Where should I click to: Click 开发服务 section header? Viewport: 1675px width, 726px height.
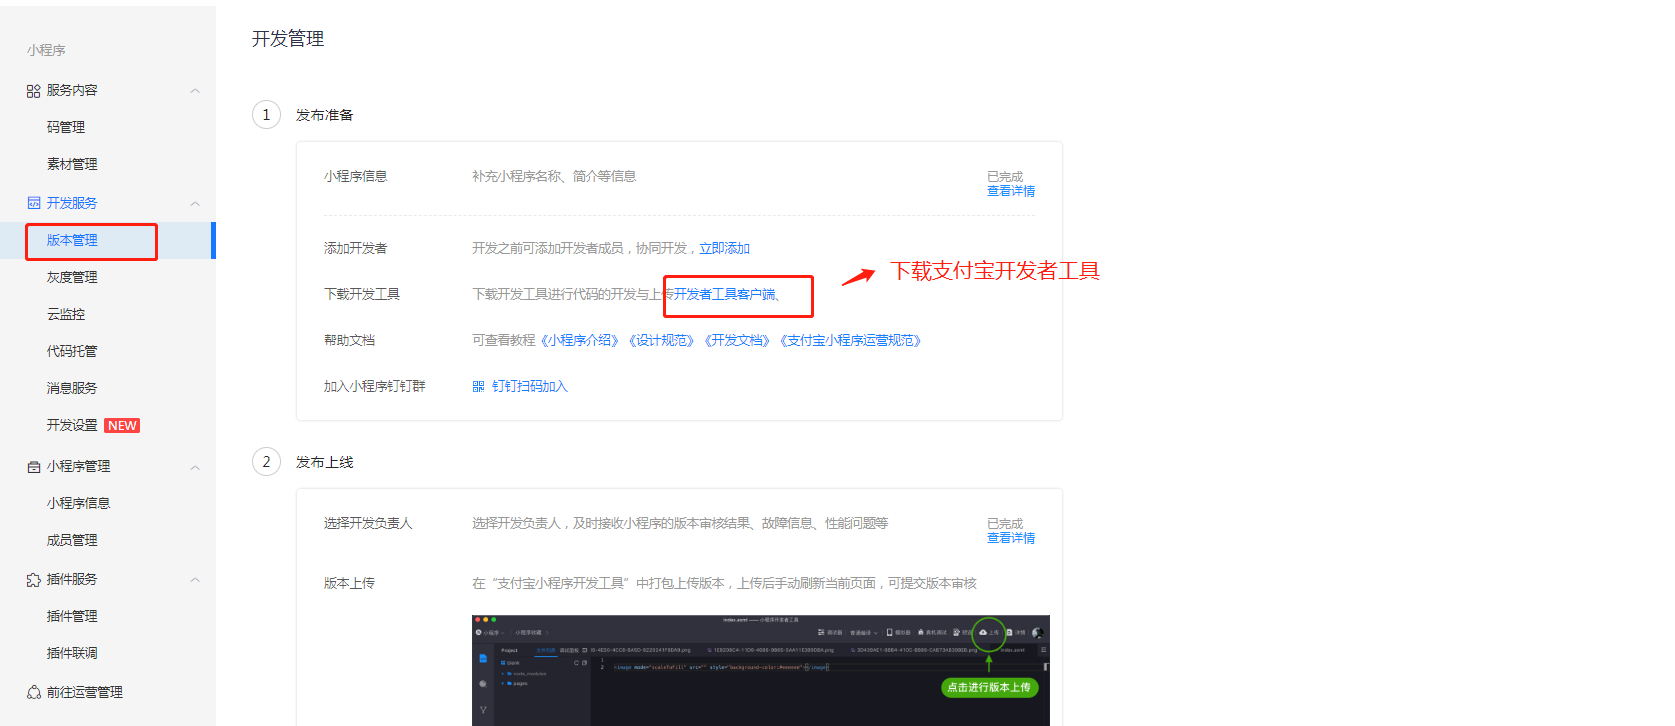point(72,203)
